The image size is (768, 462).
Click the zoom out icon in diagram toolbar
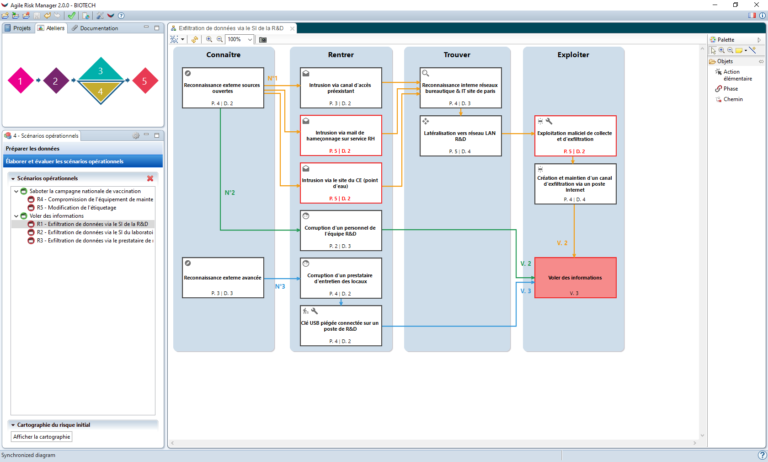(x=219, y=39)
